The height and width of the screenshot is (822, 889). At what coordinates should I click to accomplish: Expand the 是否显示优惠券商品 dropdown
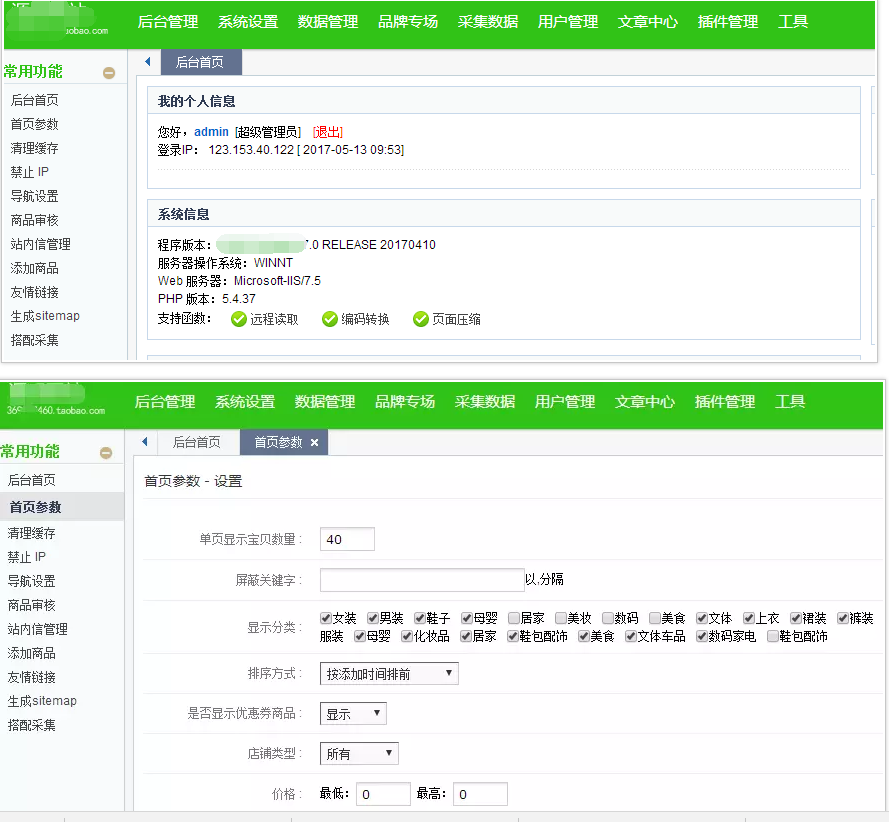(x=353, y=714)
